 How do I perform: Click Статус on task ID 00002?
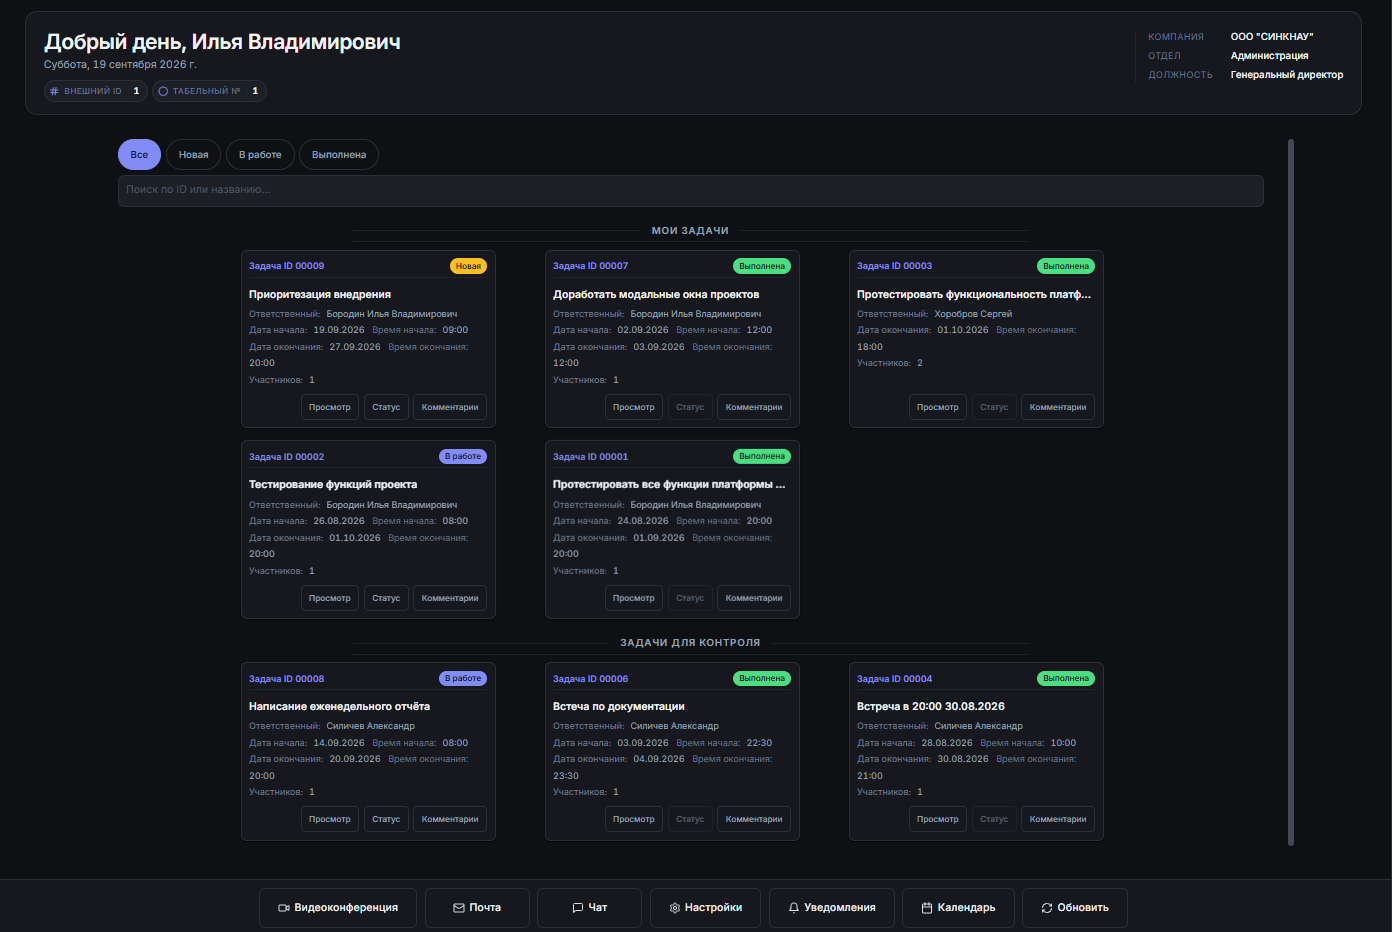(386, 598)
